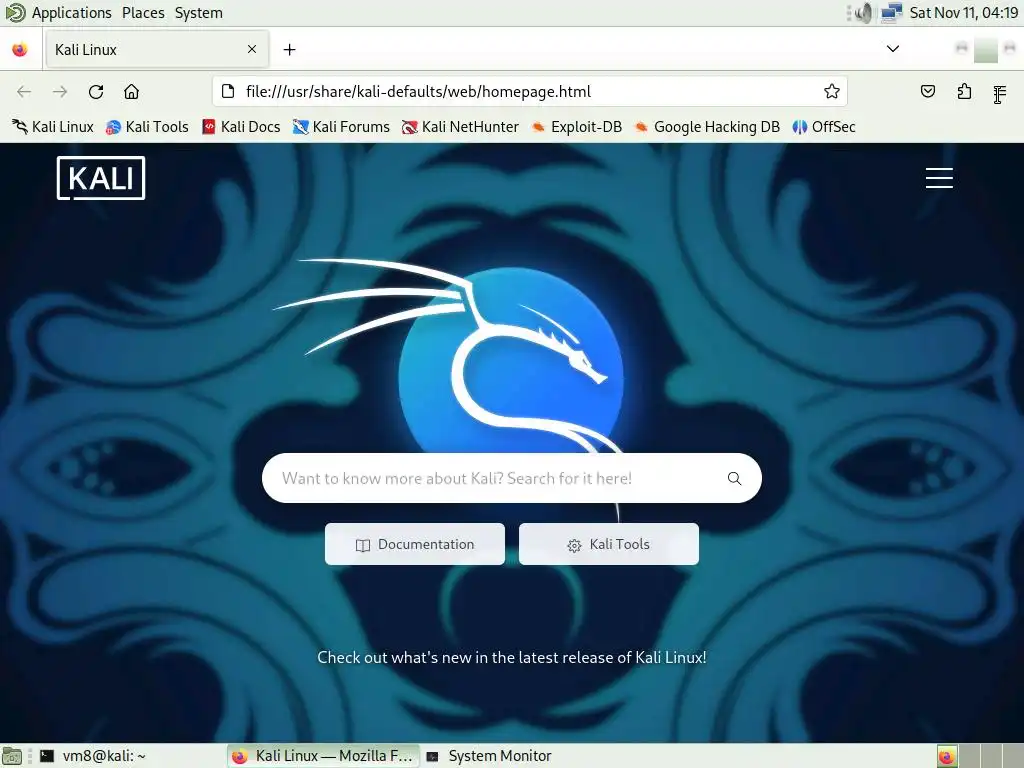Open the Kali Docs bookmark
This screenshot has height=768, width=1024.
(x=241, y=127)
